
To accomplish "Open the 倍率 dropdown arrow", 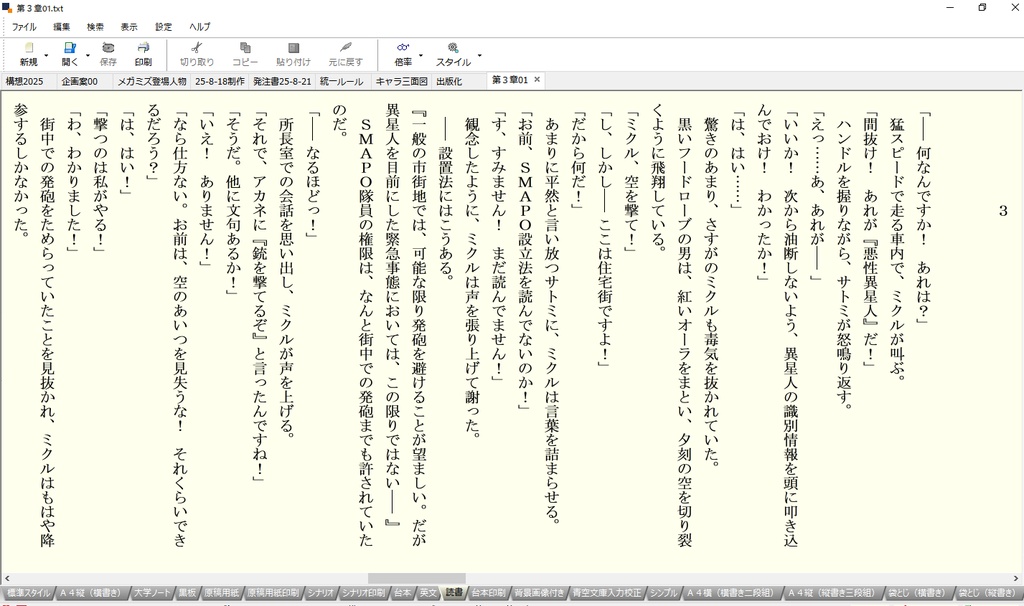I will pos(421,56).
